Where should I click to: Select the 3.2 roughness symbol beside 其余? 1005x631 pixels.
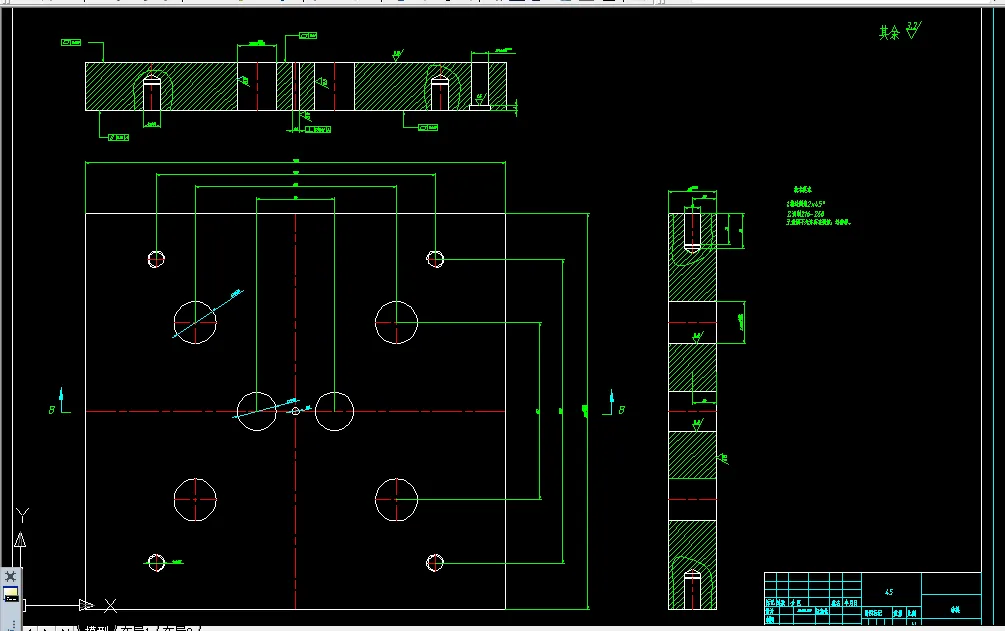click(x=913, y=29)
